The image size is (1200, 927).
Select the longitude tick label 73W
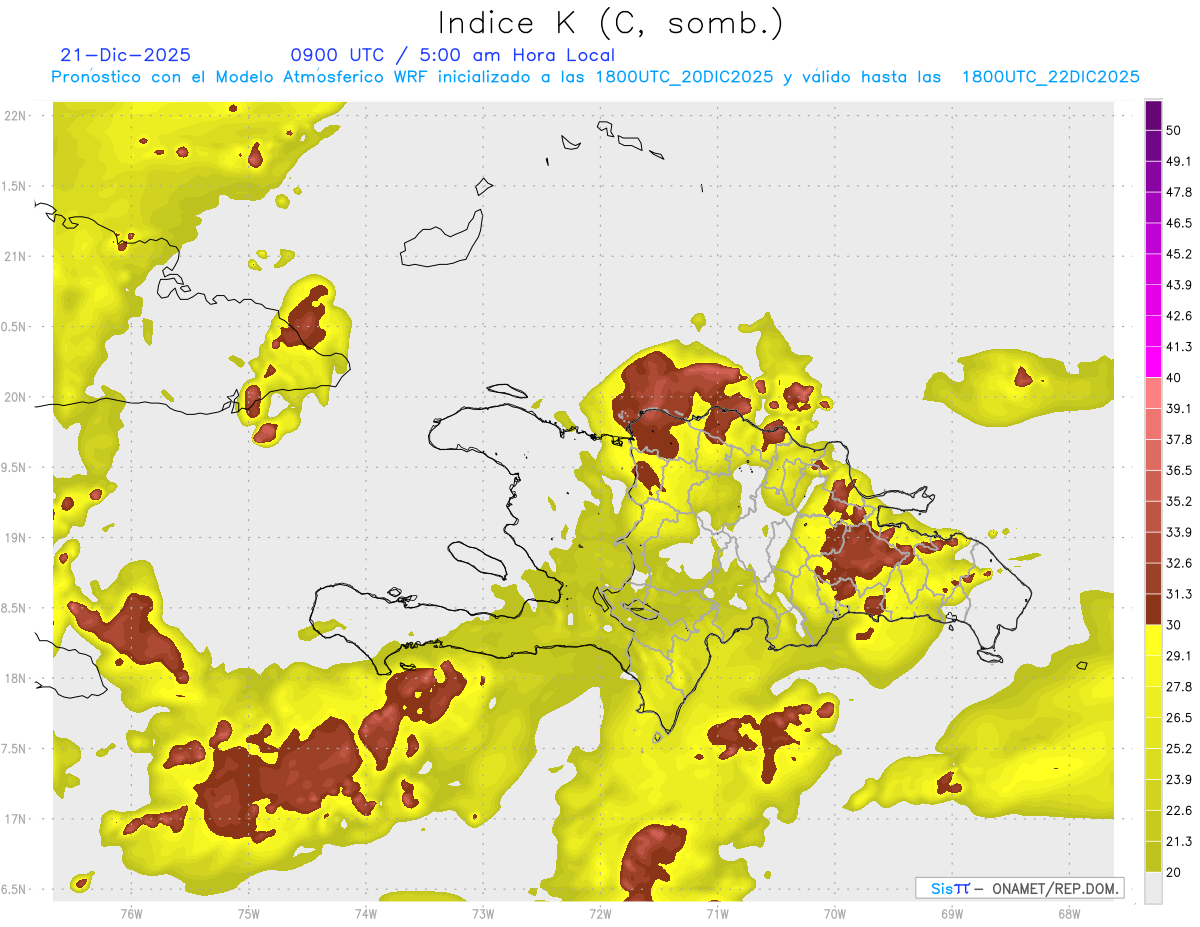pyautogui.click(x=482, y=913)
